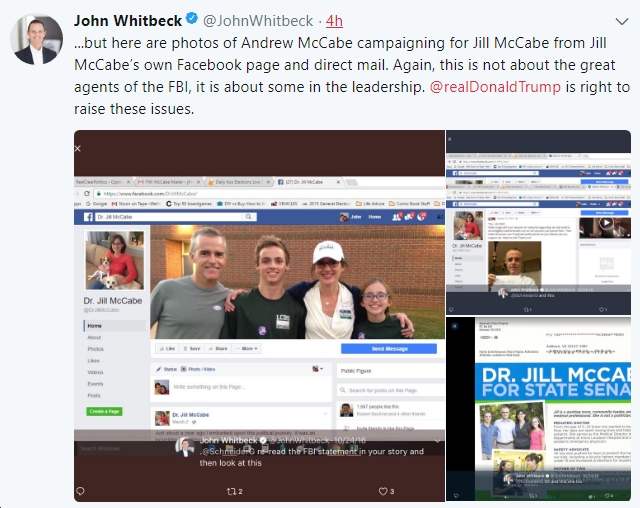Select the Photos item in the Facebook sidebar
640x508 pixels.
click(95, 349)
